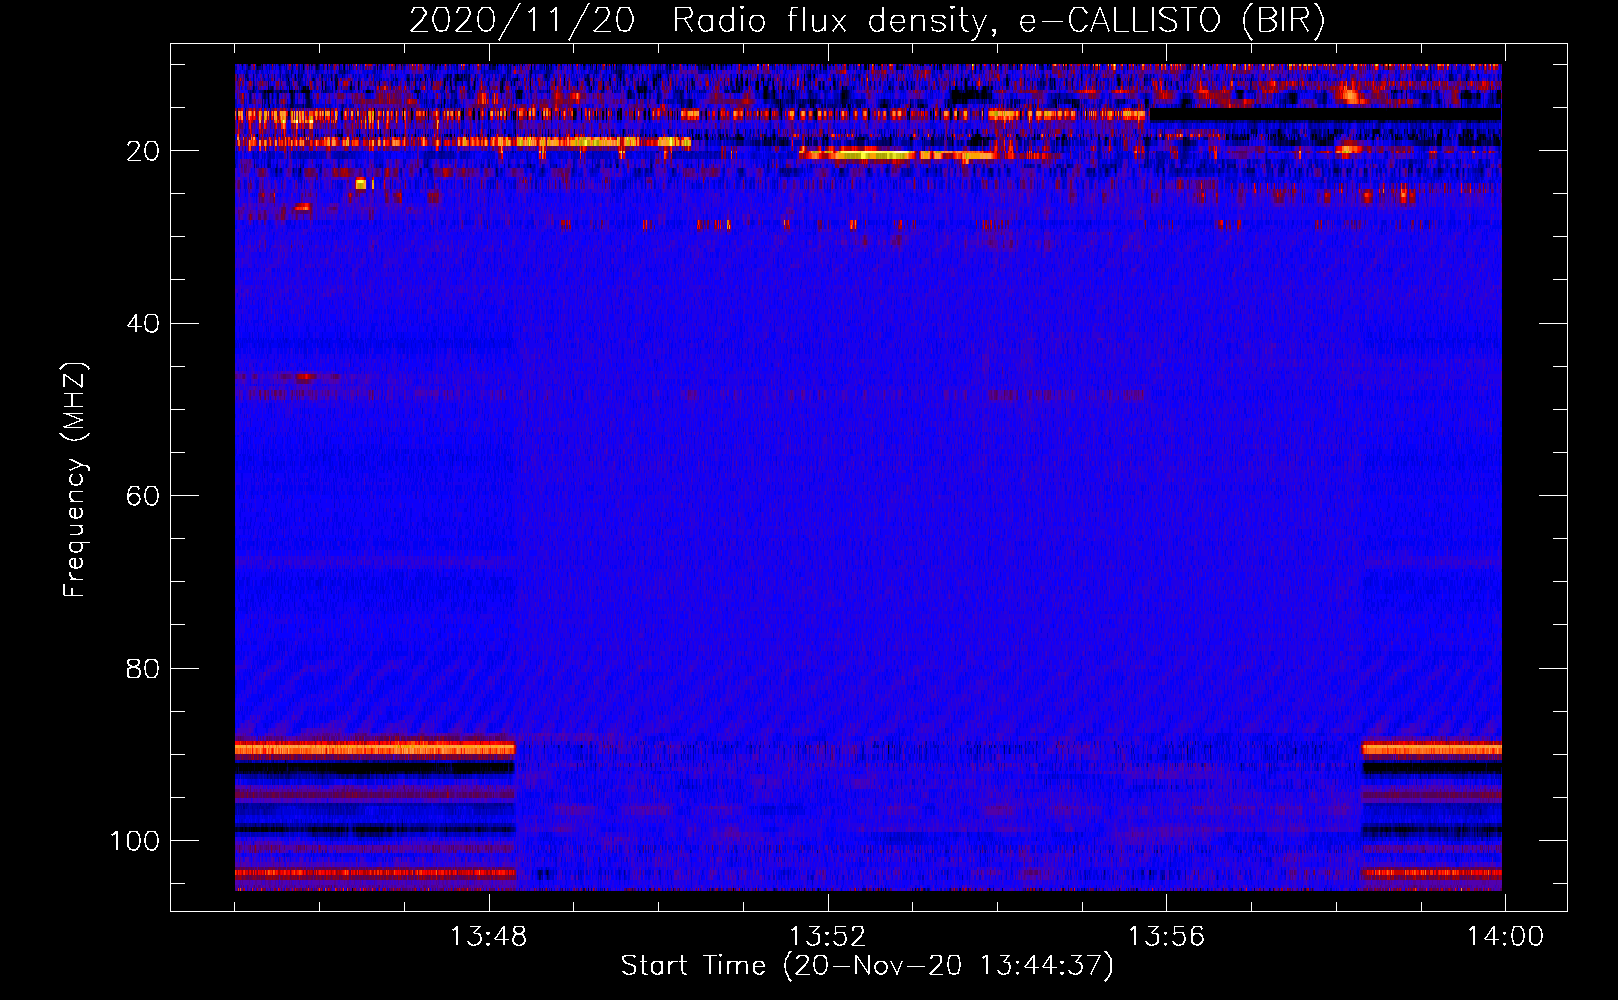The image size is (1618, 1000).
Task: Click the frequency tick label '100'
Action: tap(135, 841)
